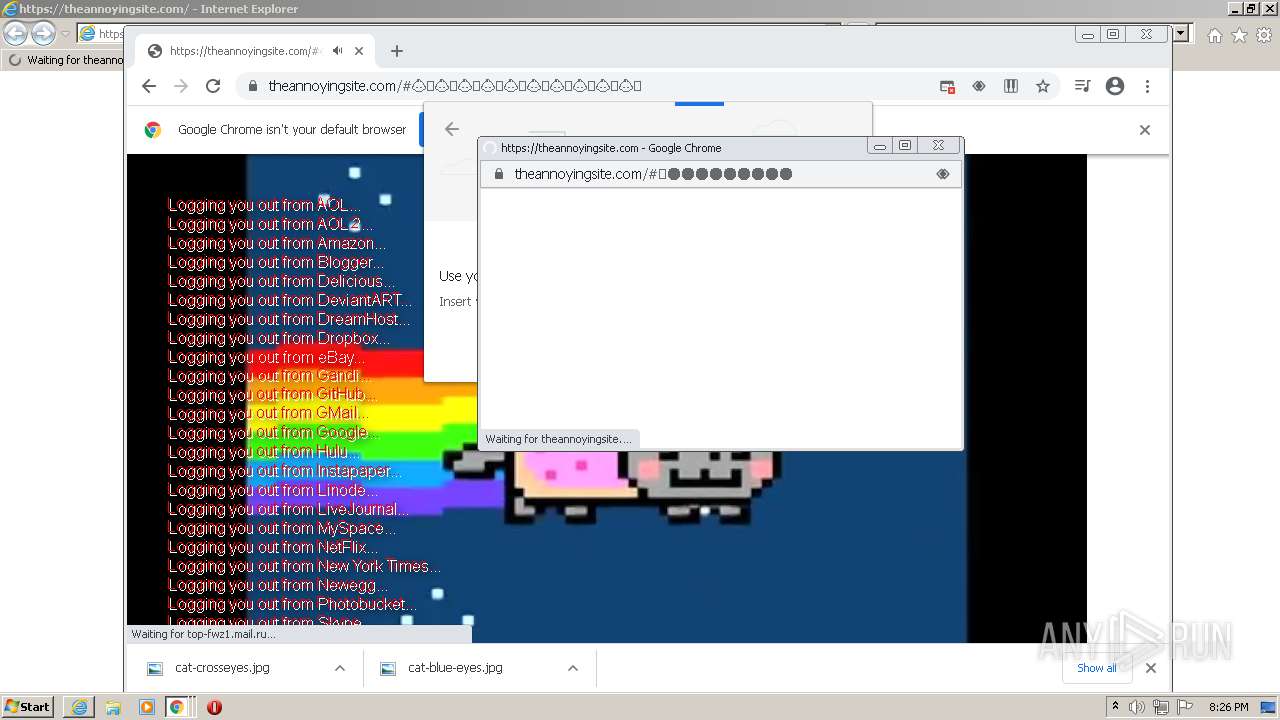The height and width of the screenshot is (720, 1280).
Task: Click Internet Explorer back button
Action: pos(16,33)
